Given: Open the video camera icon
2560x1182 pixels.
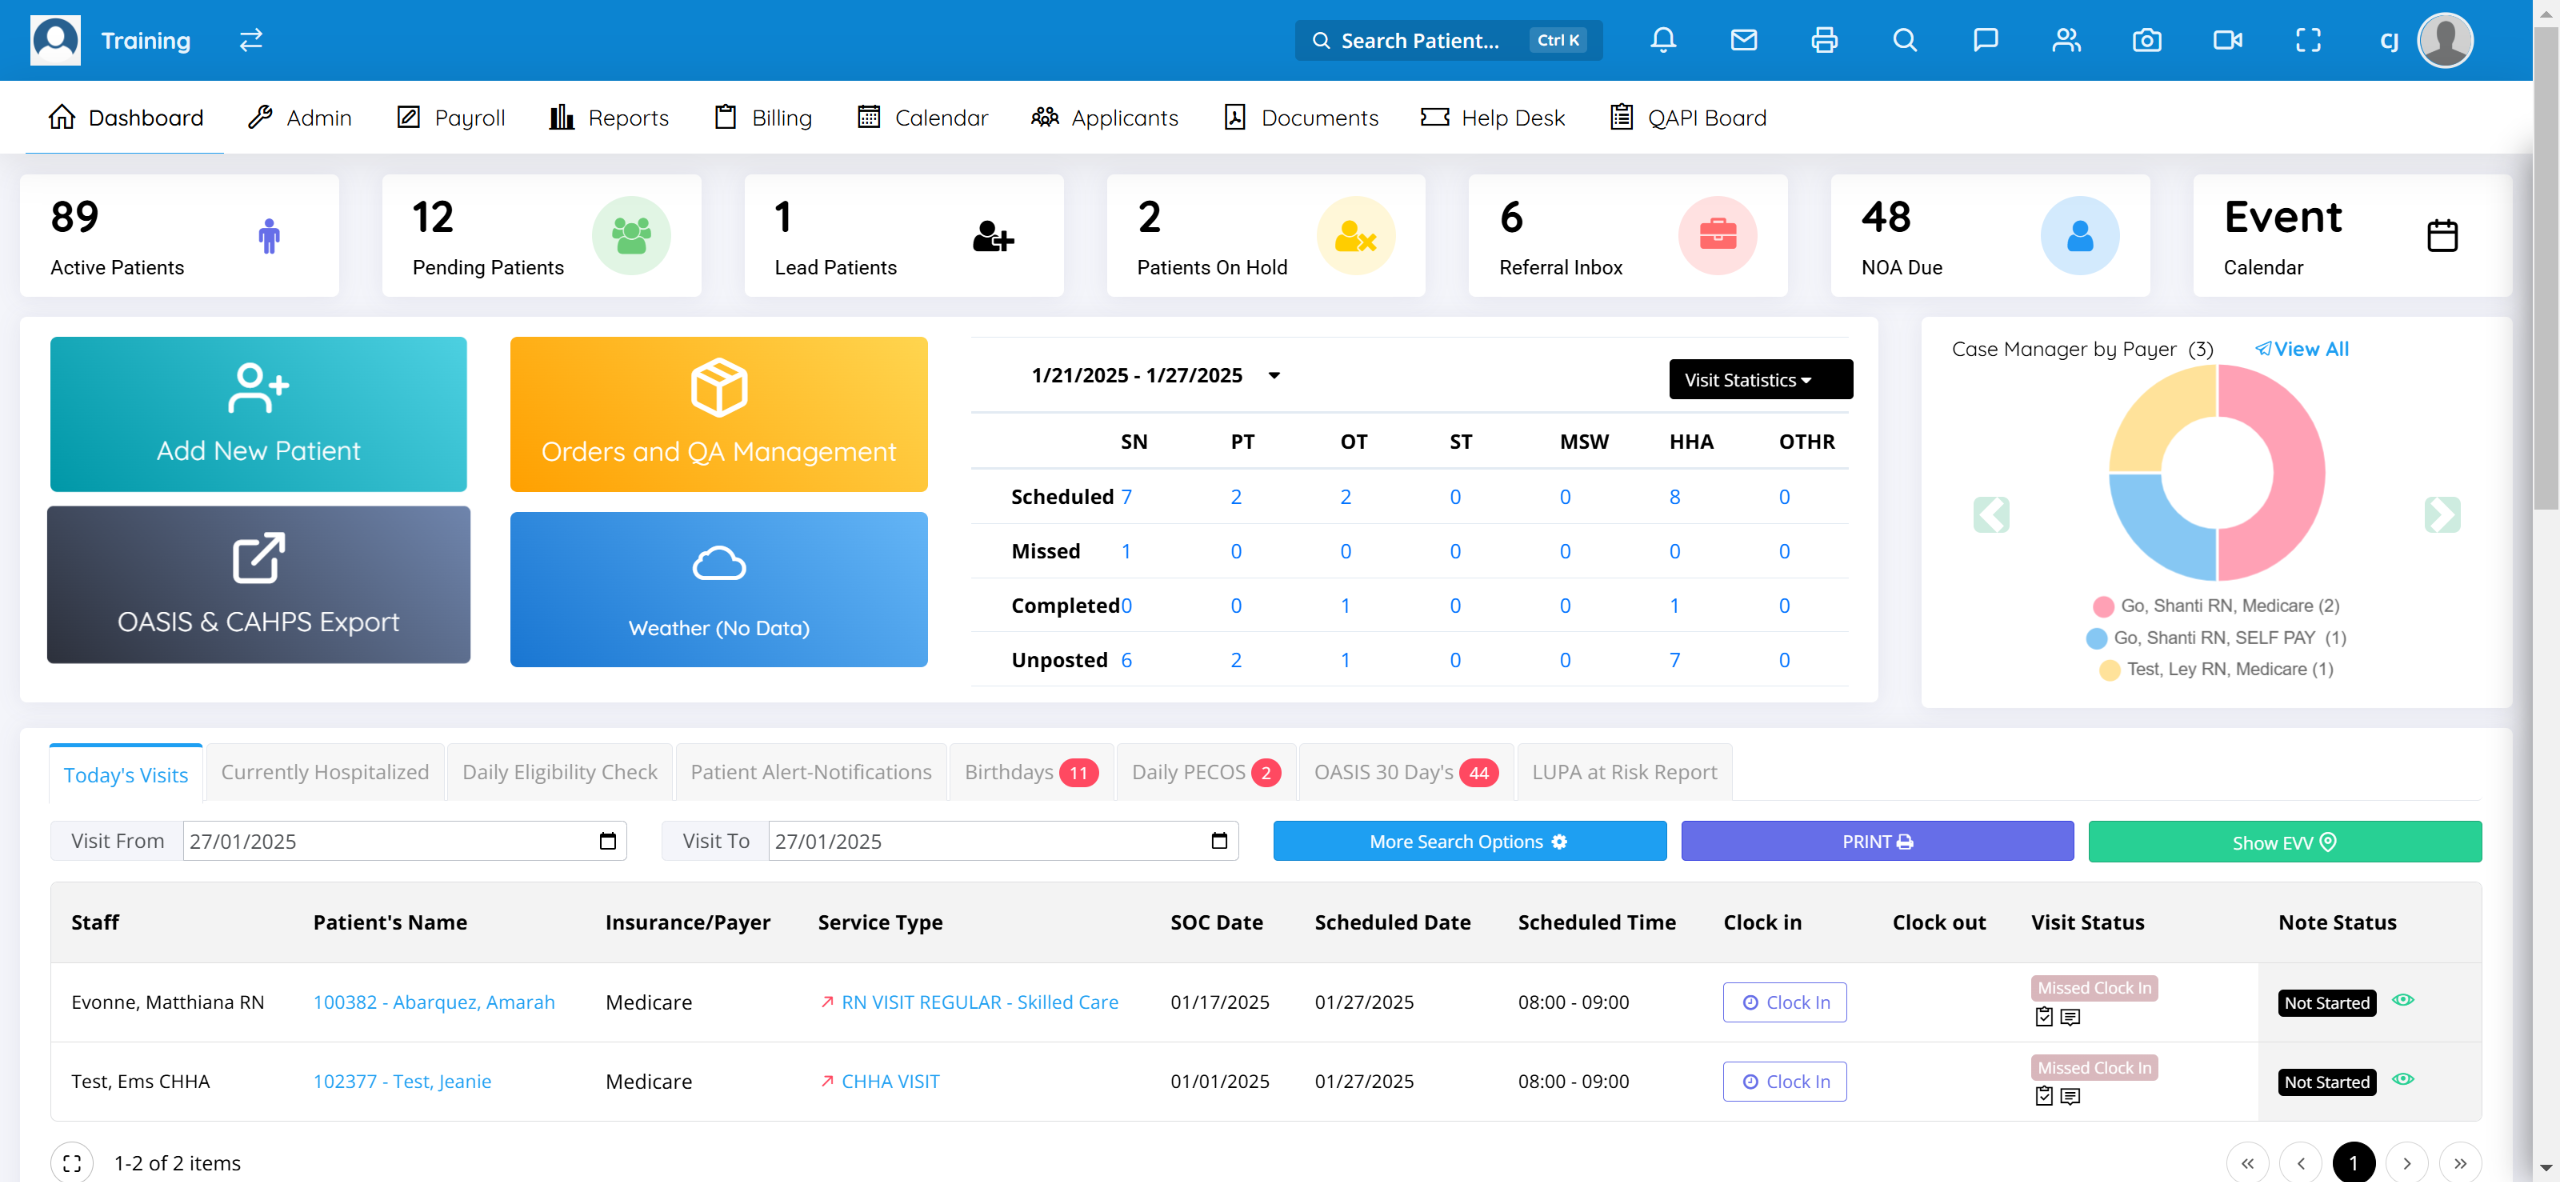Looking at the screenshot, I should click(2227, 40).
